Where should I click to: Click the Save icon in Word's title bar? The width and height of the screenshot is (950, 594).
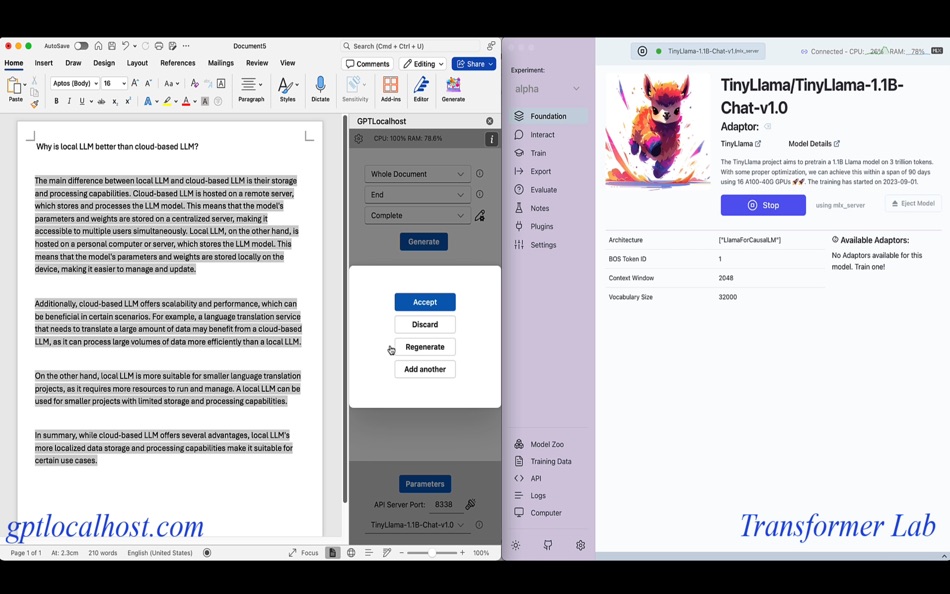click(112, 46)
